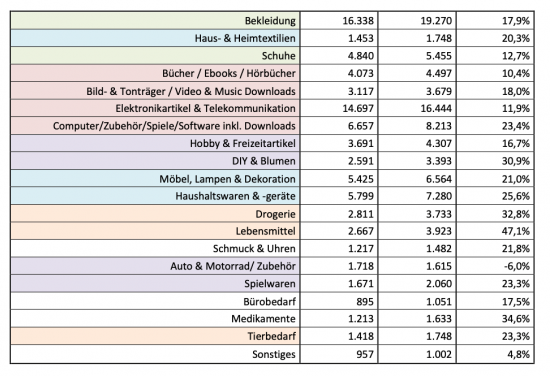The height and width of the screenshot is (376, 550).
Task: Select the 25,6% cell
Action: (x=516, y=196)
